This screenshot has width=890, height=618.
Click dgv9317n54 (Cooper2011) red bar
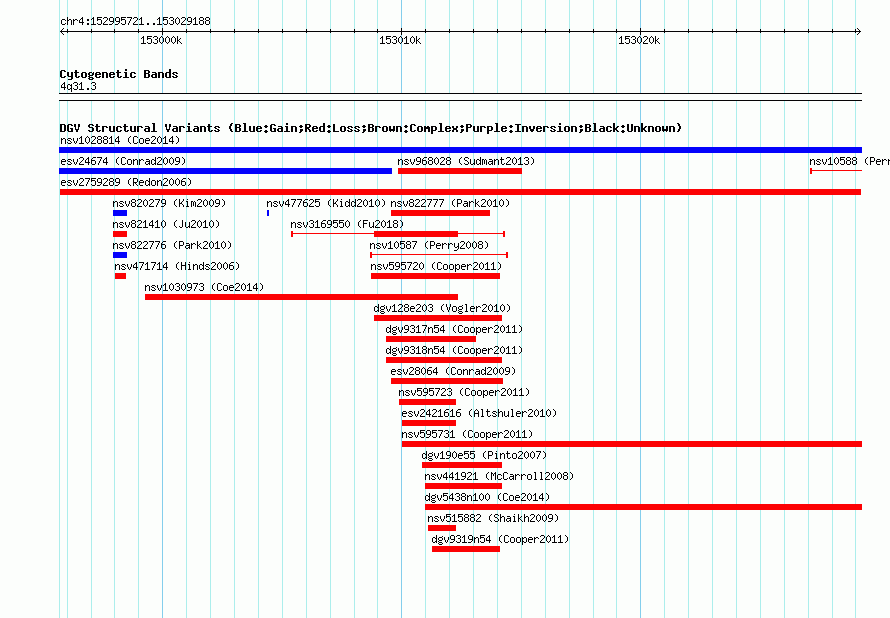(431, 339)
